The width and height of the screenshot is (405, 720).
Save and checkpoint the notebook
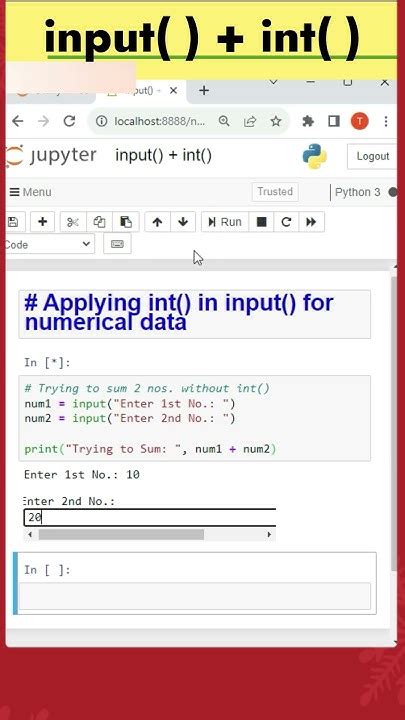(13, 222)
